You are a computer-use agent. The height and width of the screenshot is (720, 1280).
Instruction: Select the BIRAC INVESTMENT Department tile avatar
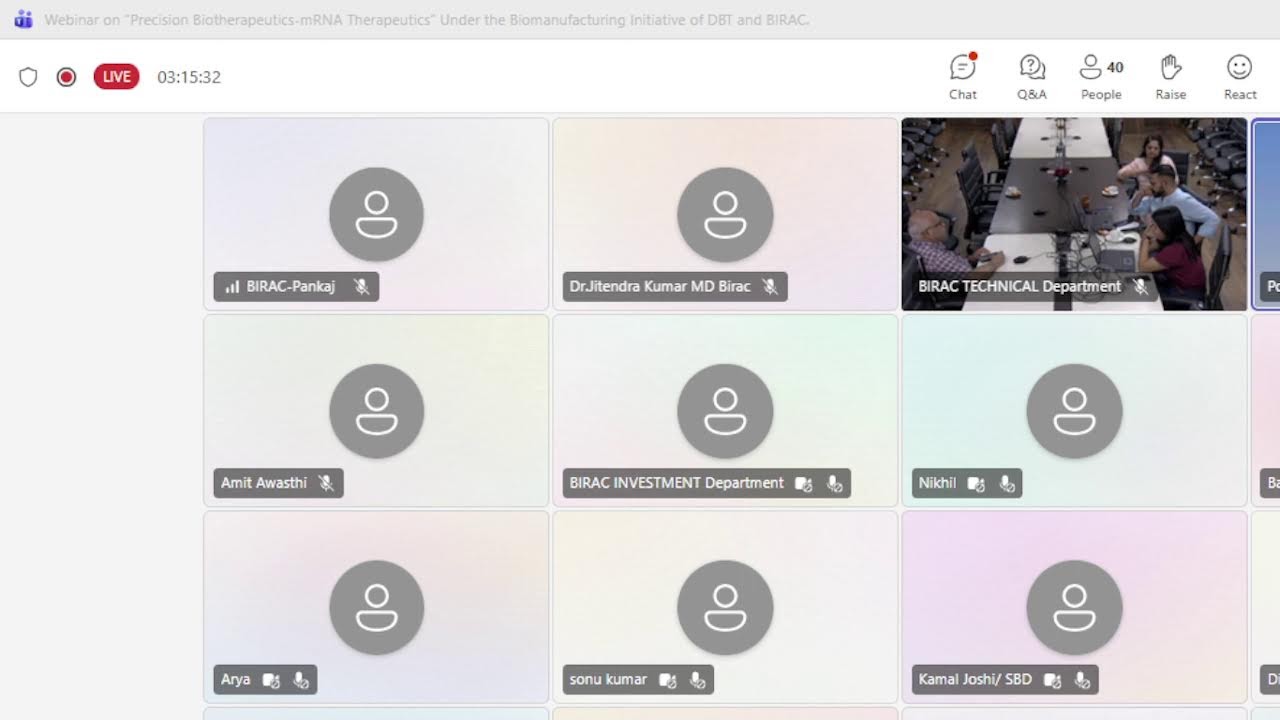pyautogui.click(x=725, y=411)
